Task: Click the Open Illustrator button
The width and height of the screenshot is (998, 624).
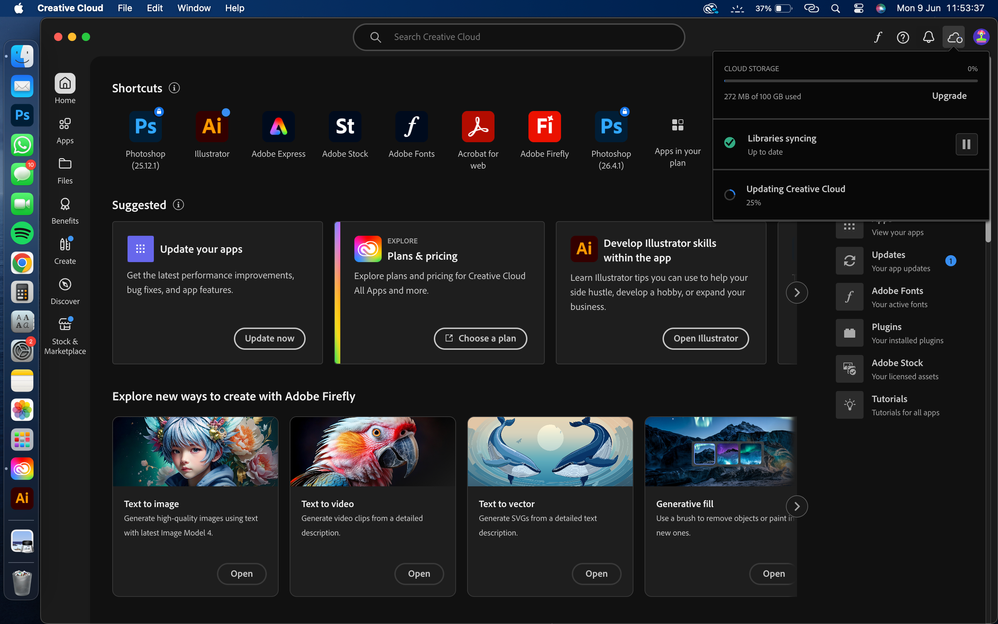Action: (706, 338)
